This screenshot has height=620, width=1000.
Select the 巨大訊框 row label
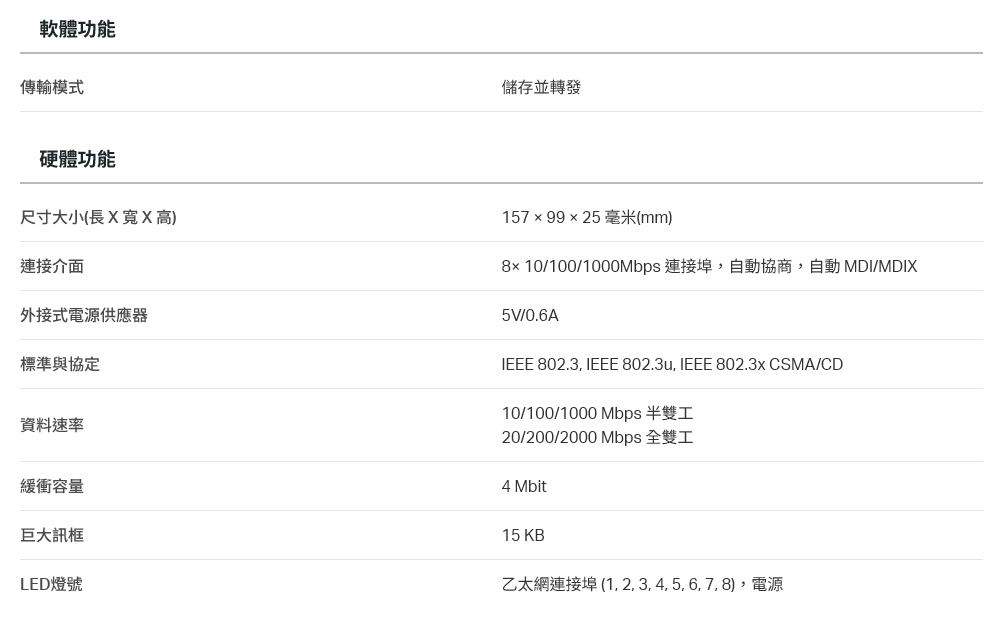52,535
